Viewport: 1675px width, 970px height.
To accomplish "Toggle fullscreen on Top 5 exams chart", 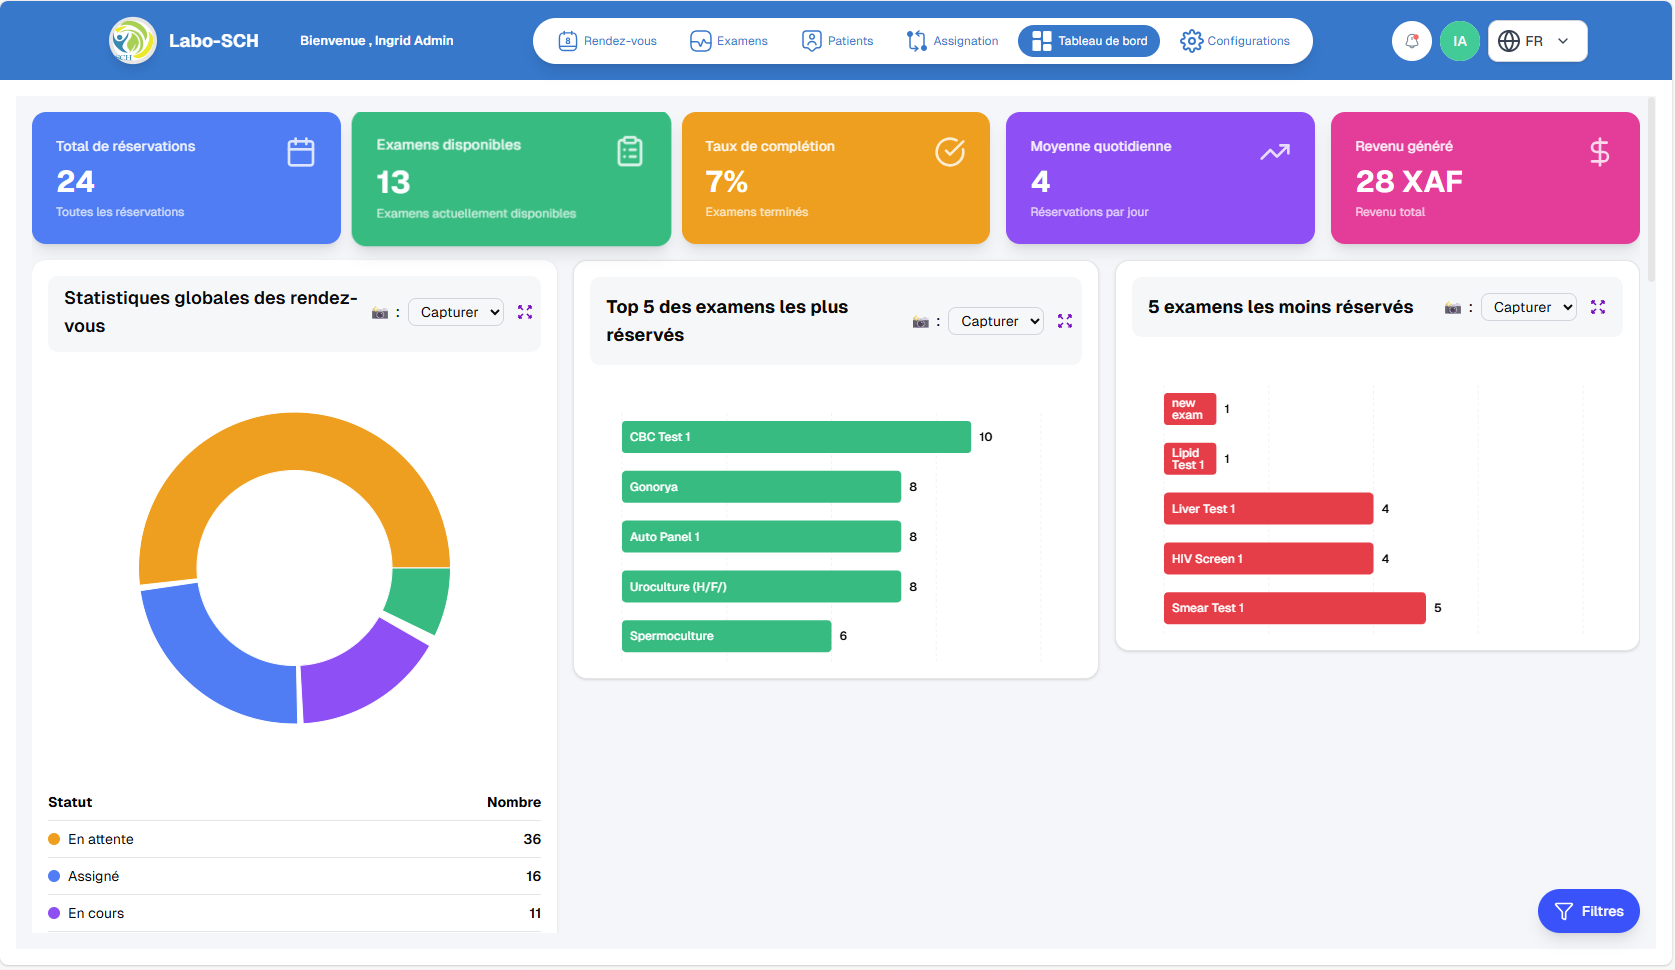I will [1065, 321].
